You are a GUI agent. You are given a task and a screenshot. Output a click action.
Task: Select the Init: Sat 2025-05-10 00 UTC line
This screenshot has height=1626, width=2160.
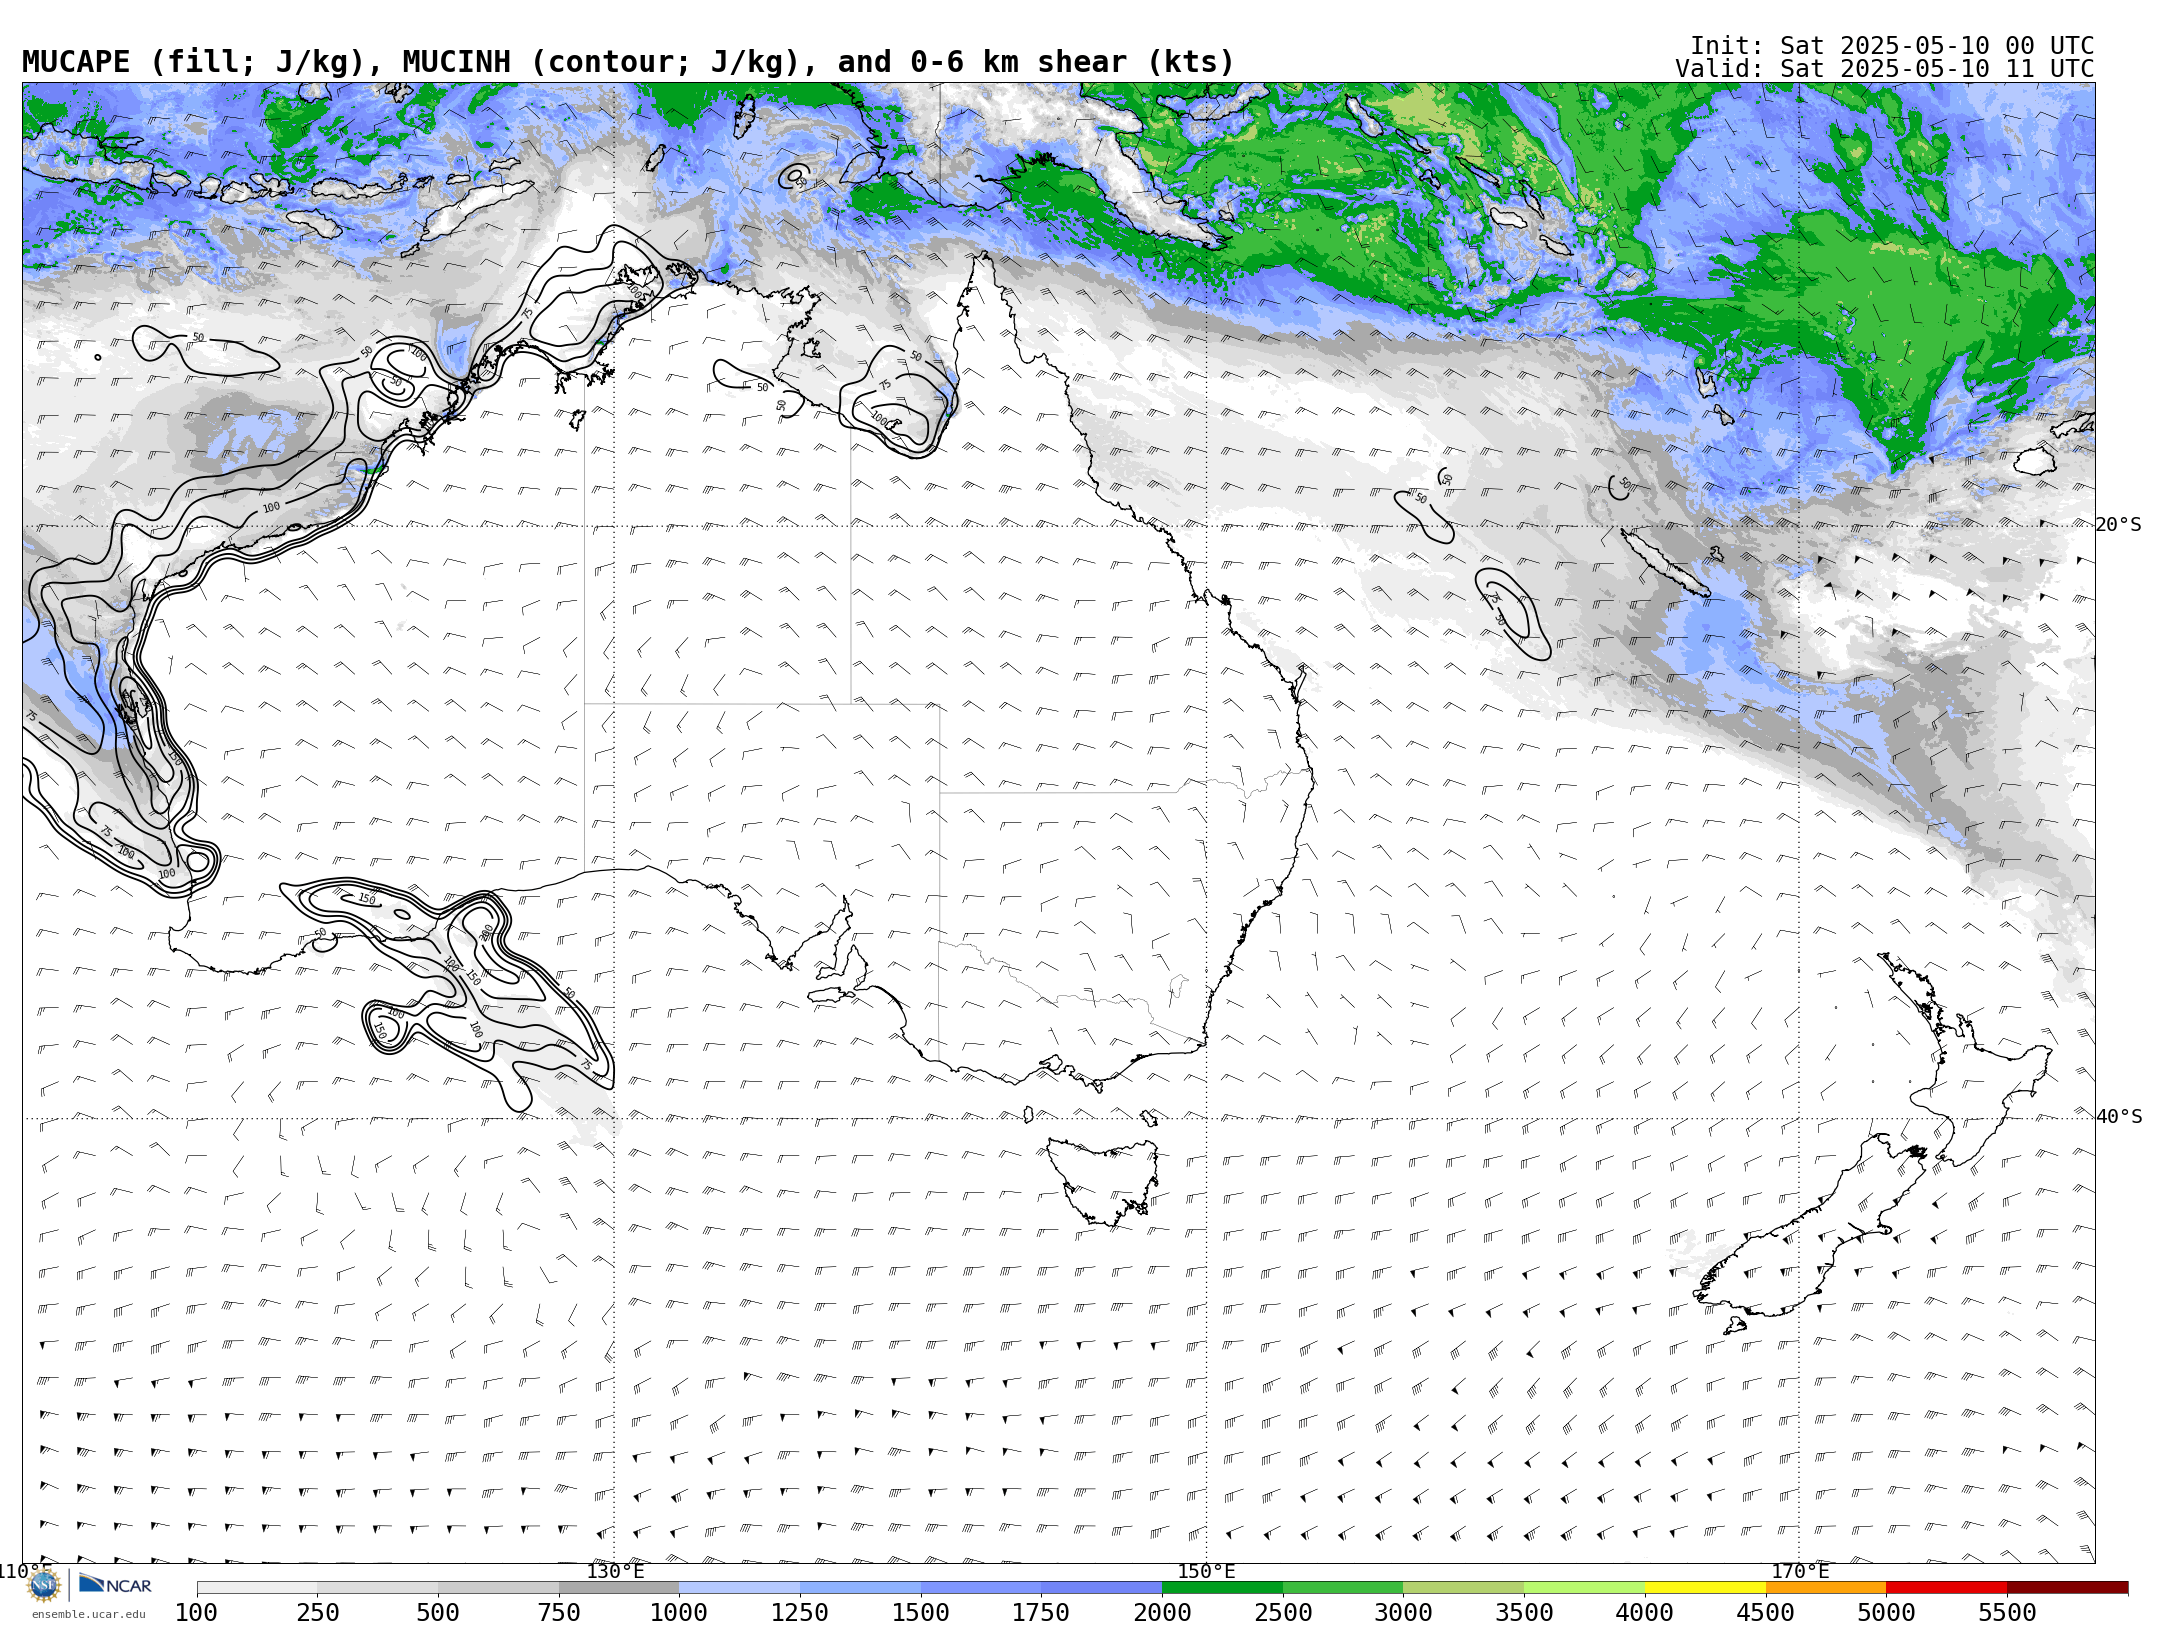click(1891, 46)
